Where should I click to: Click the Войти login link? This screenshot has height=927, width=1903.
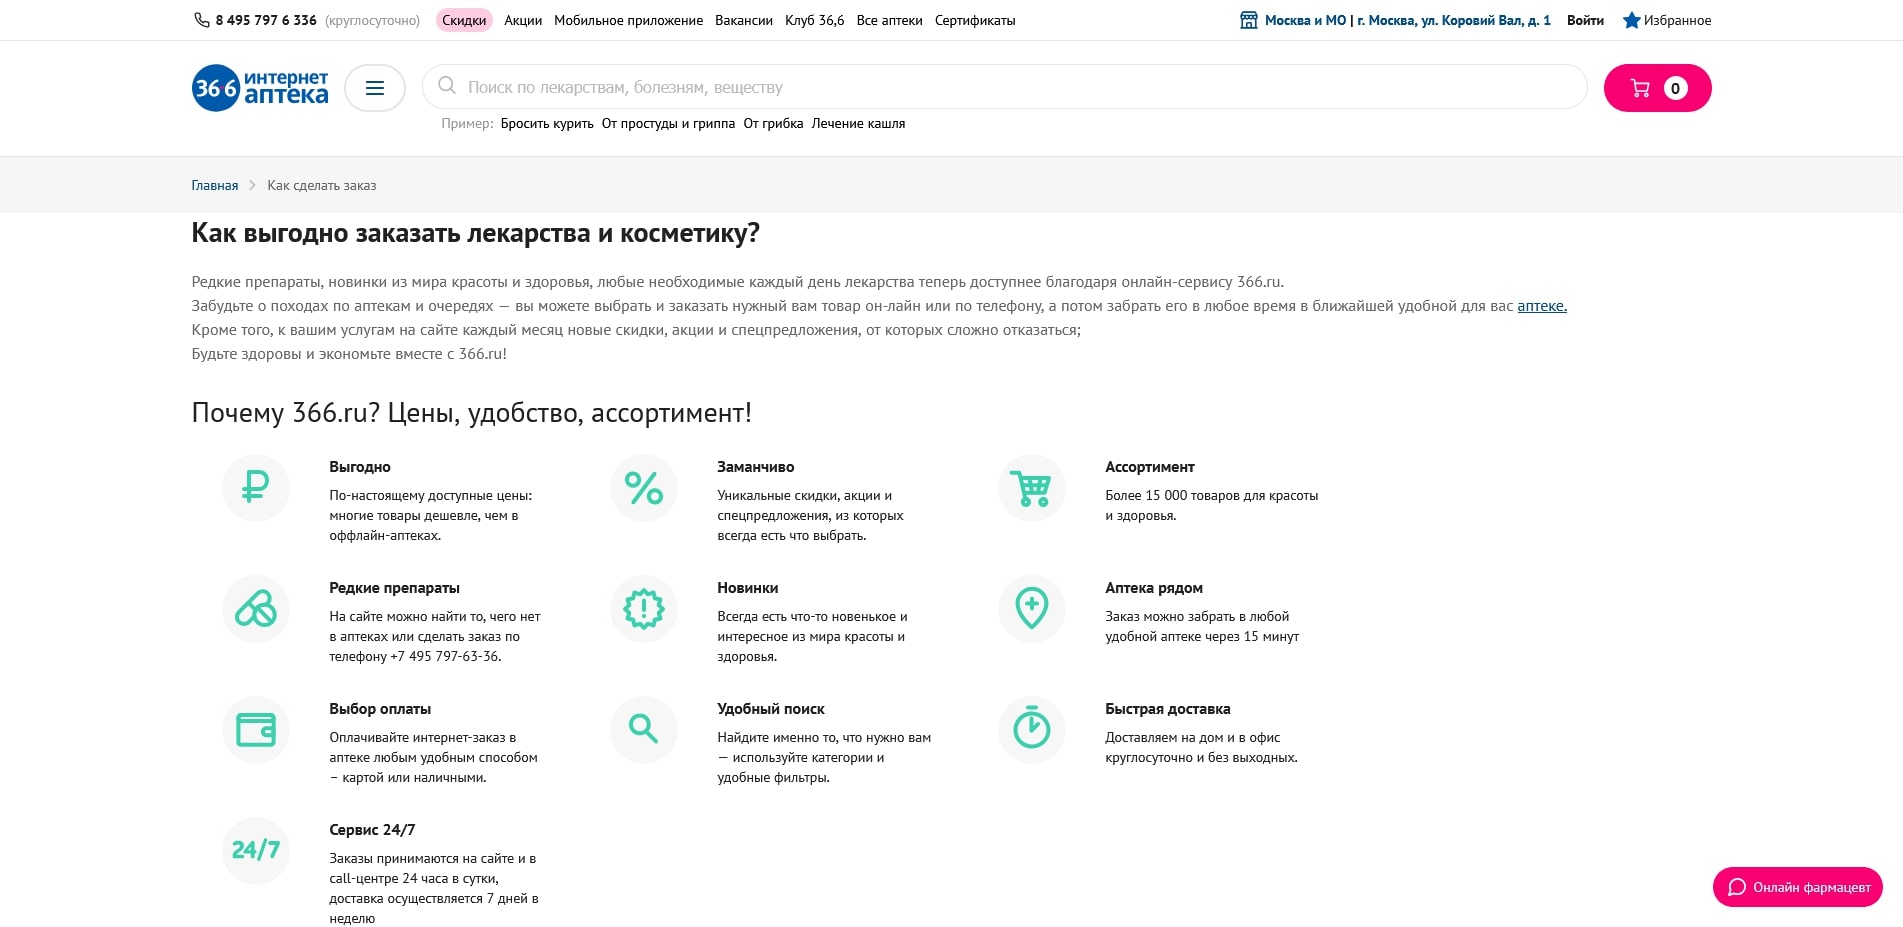click(x=1585, y=20)
